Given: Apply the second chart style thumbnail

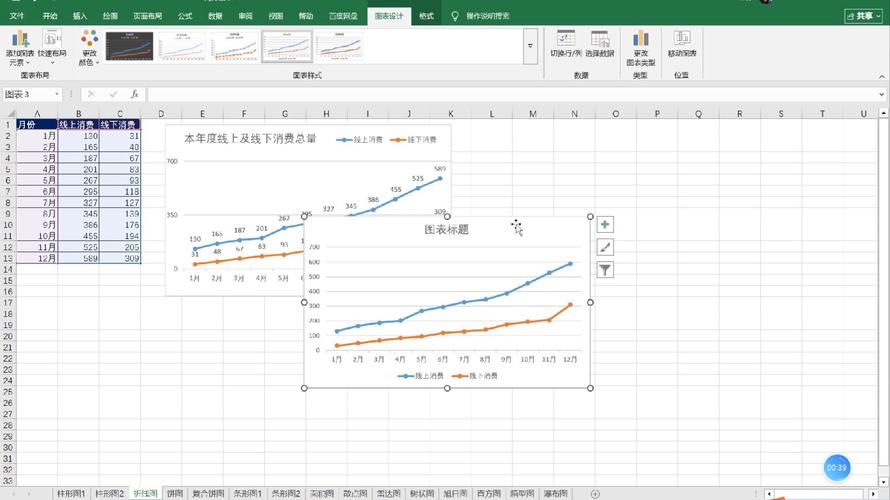Looking at the screenshot, I should pos(182,46).
